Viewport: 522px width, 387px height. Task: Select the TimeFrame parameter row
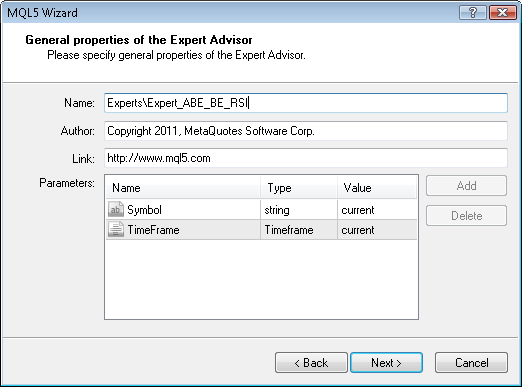[x=261, y=230]
